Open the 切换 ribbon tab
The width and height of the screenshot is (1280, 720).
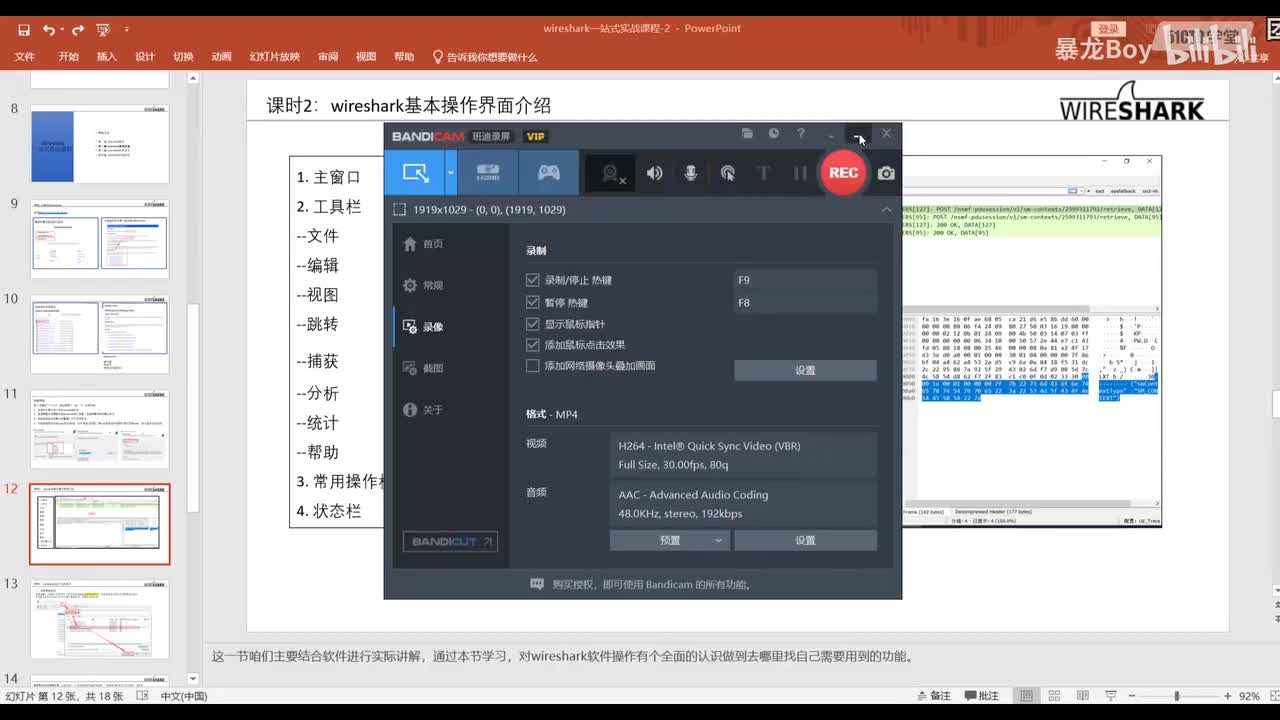(183, 57)
